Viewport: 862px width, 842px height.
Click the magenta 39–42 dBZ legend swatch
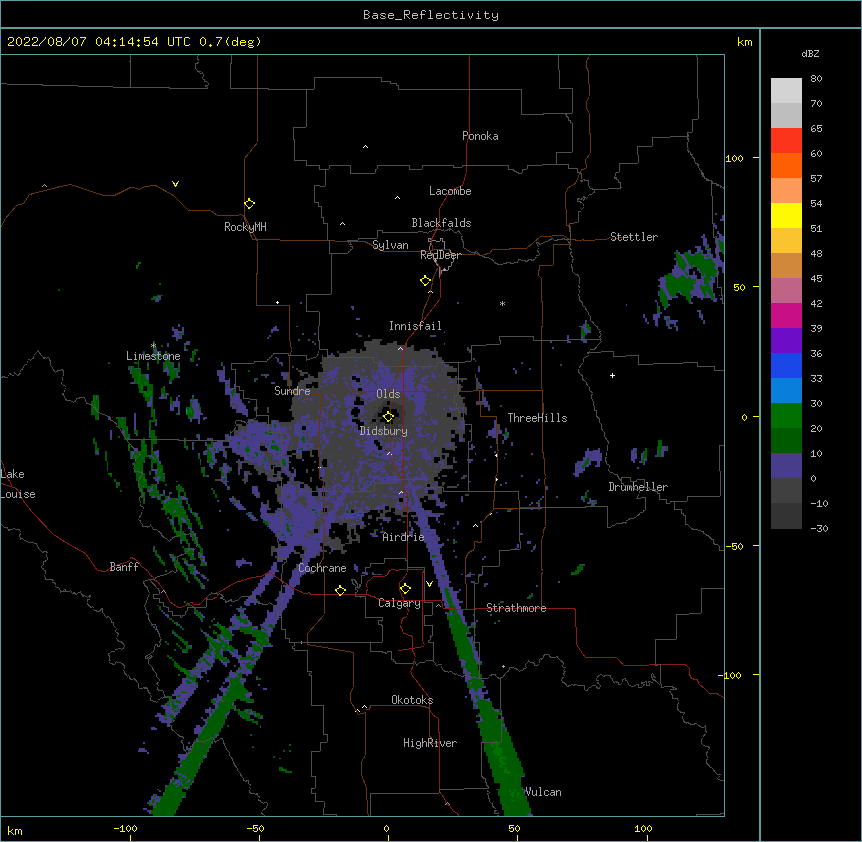786,315
